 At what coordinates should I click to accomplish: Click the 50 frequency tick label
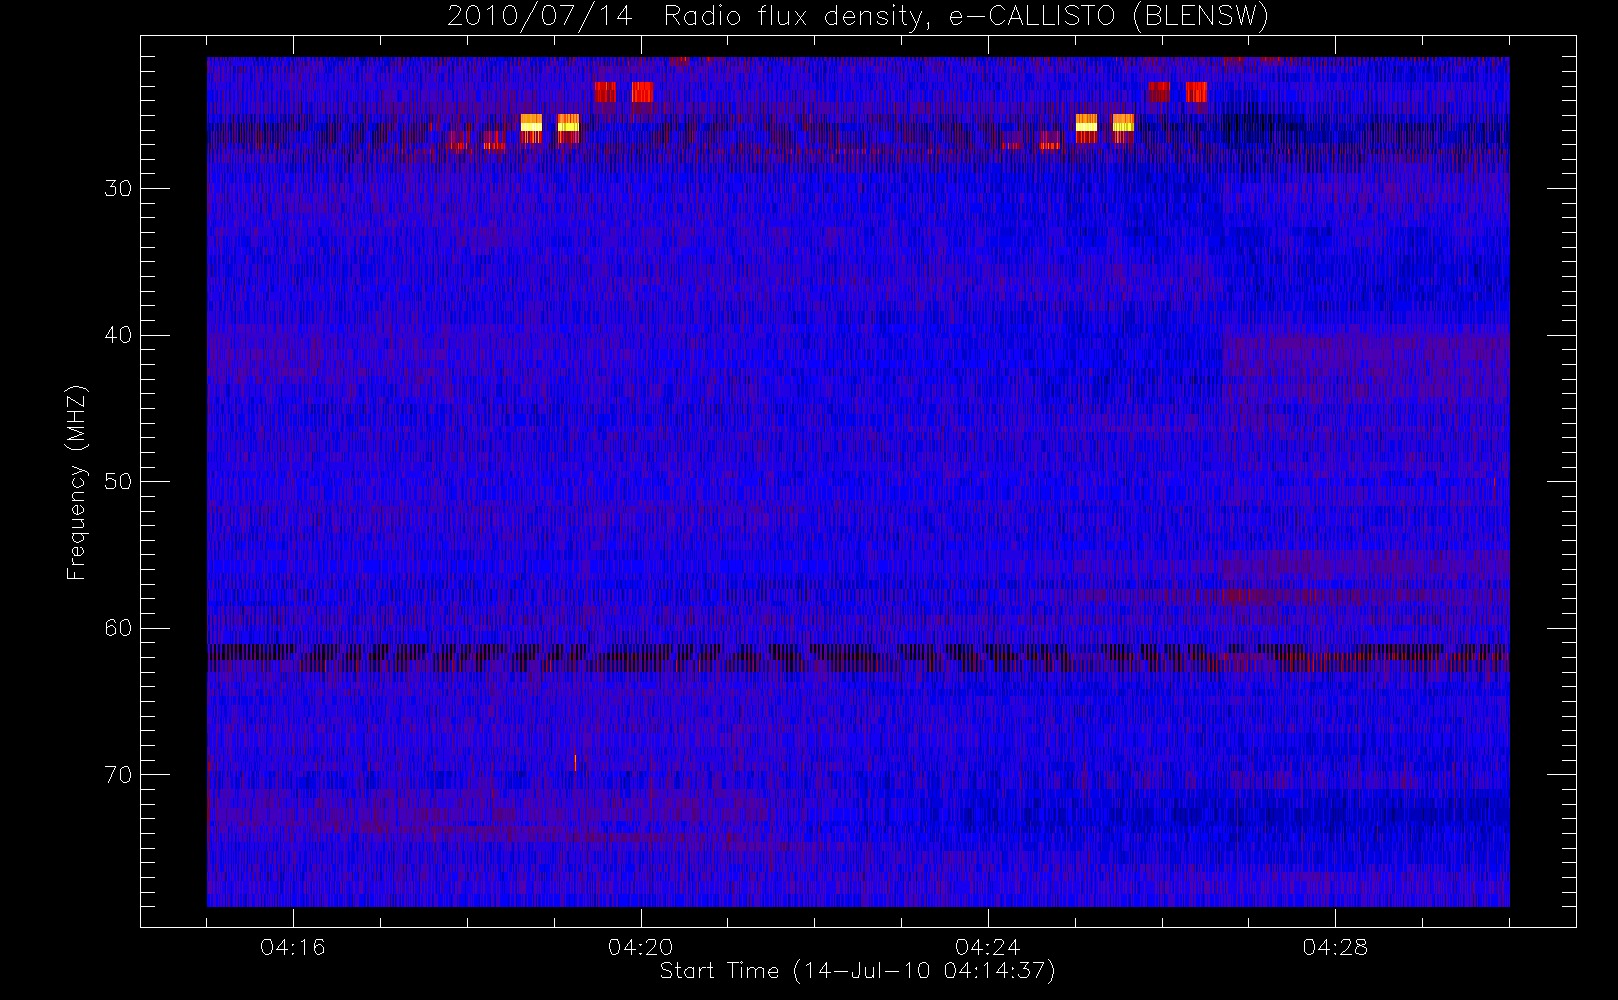118,482
